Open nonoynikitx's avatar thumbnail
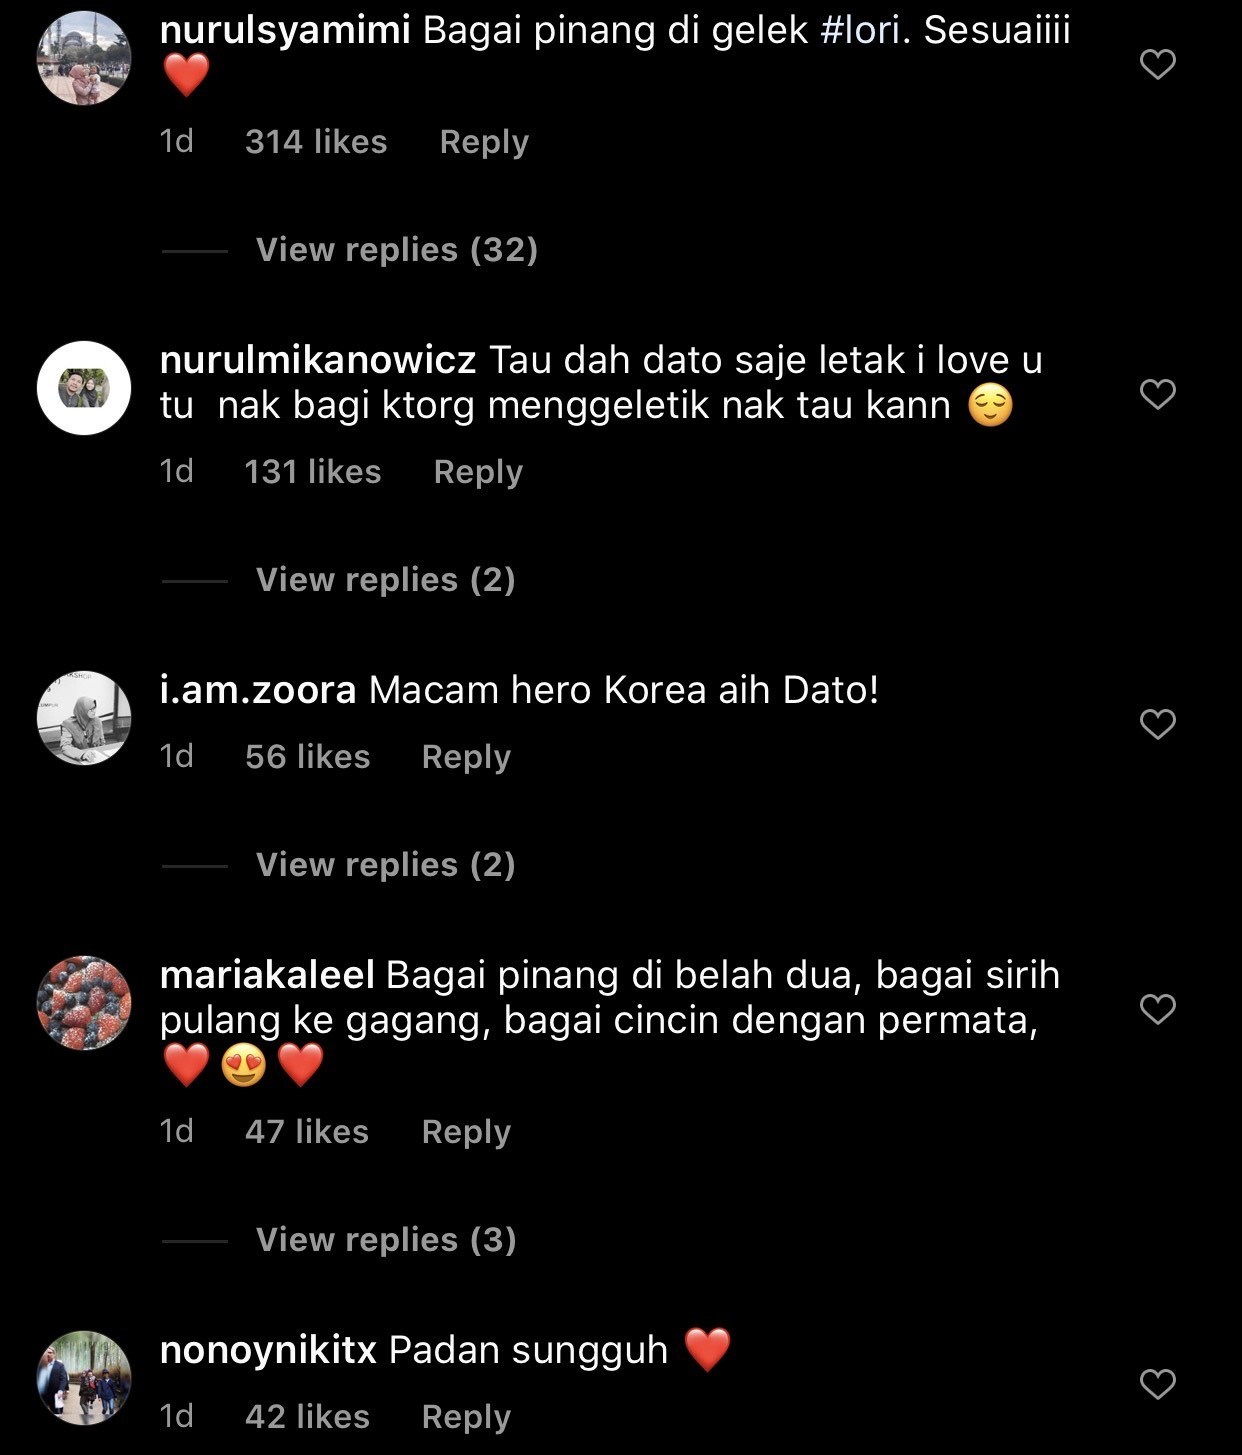1242x1455 pixels. 84,1378
